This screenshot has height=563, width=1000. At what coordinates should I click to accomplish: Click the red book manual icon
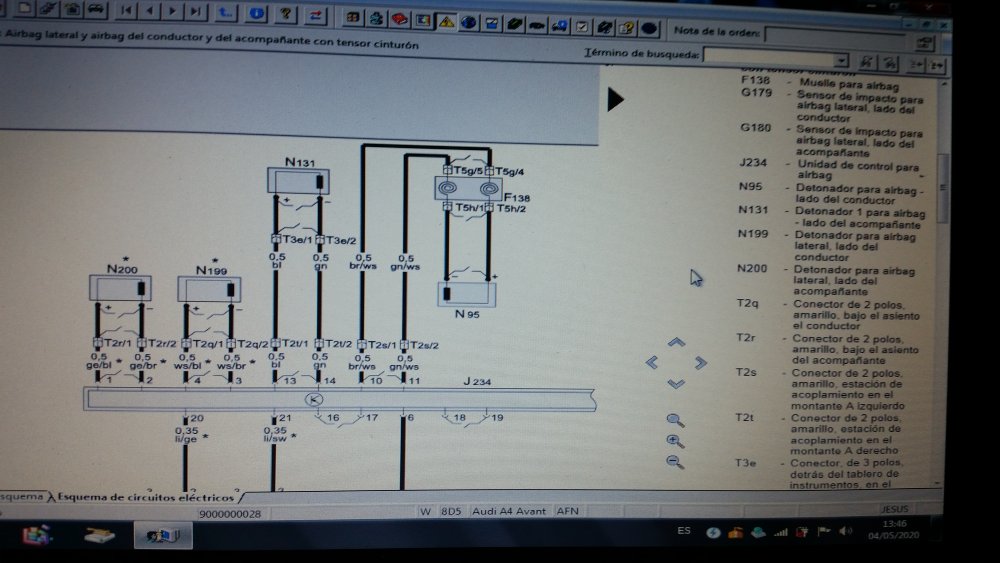399,20
